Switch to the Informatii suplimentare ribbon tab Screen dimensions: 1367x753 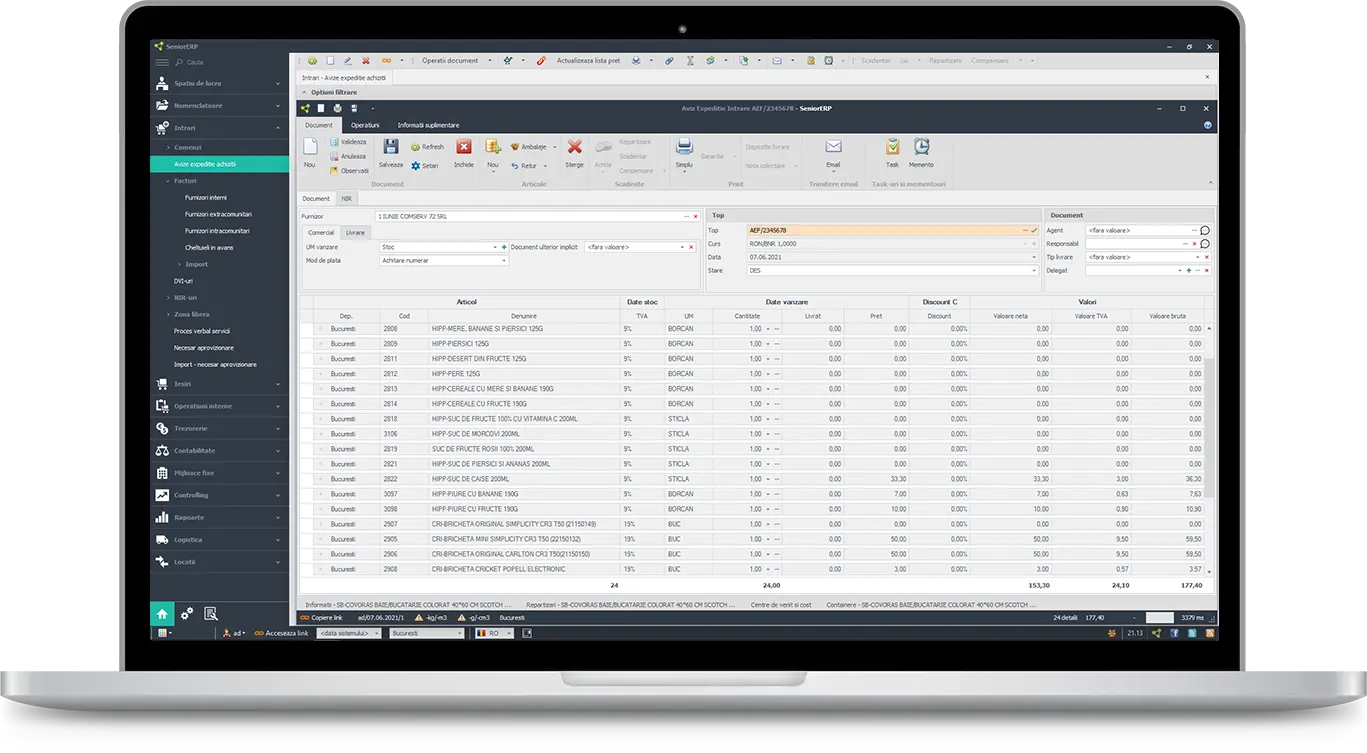(428, 125)
